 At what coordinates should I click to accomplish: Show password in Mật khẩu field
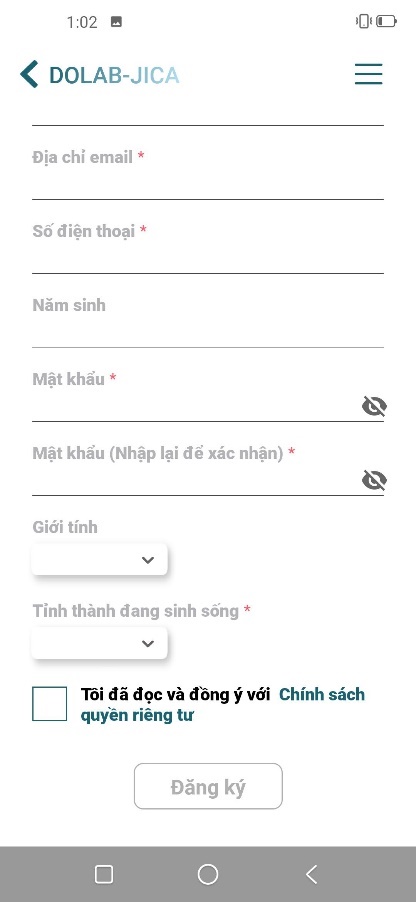pos(374,406)
